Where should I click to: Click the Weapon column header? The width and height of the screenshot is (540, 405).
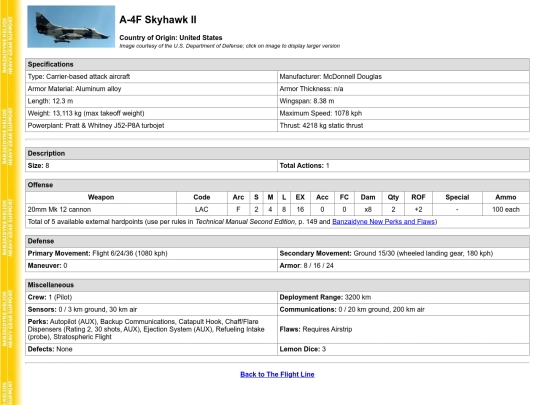[101, 197]
